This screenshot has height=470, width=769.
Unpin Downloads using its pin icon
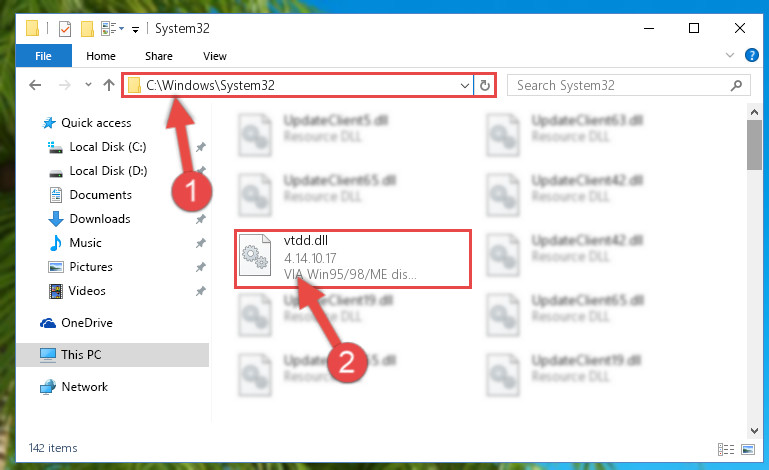coord(201,219)
